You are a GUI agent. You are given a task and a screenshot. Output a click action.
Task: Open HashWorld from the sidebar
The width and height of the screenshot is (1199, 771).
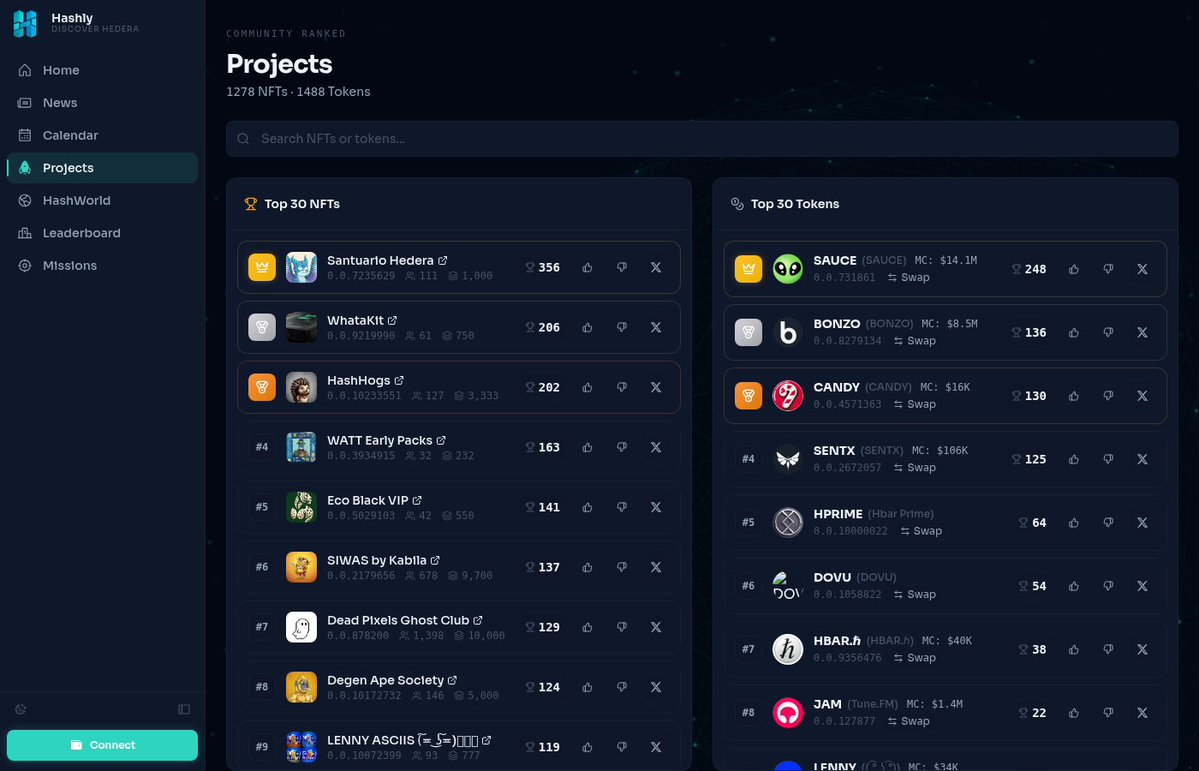(x=102, y=200)
